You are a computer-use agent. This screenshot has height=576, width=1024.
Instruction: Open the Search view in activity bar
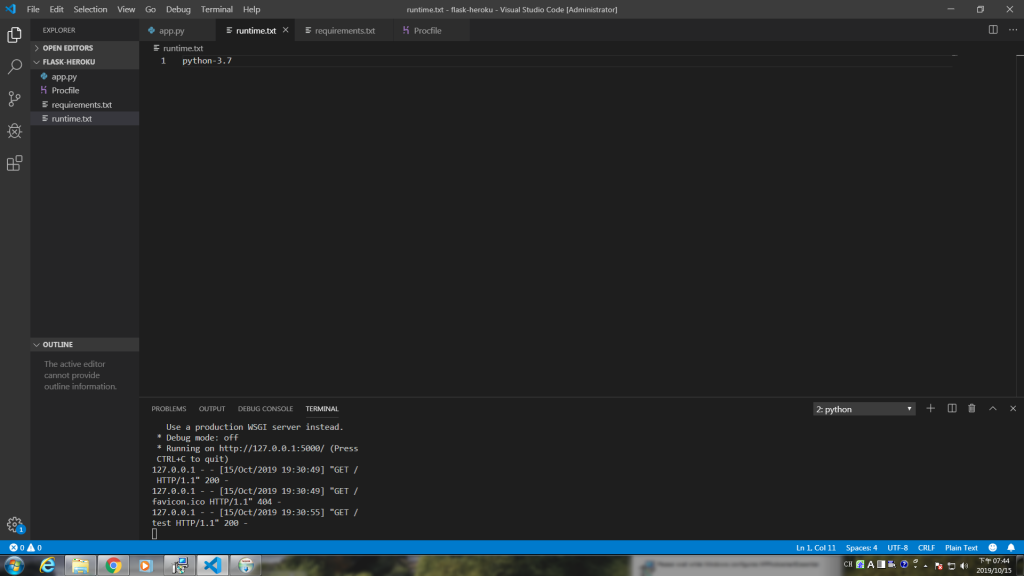click(14, 67)
